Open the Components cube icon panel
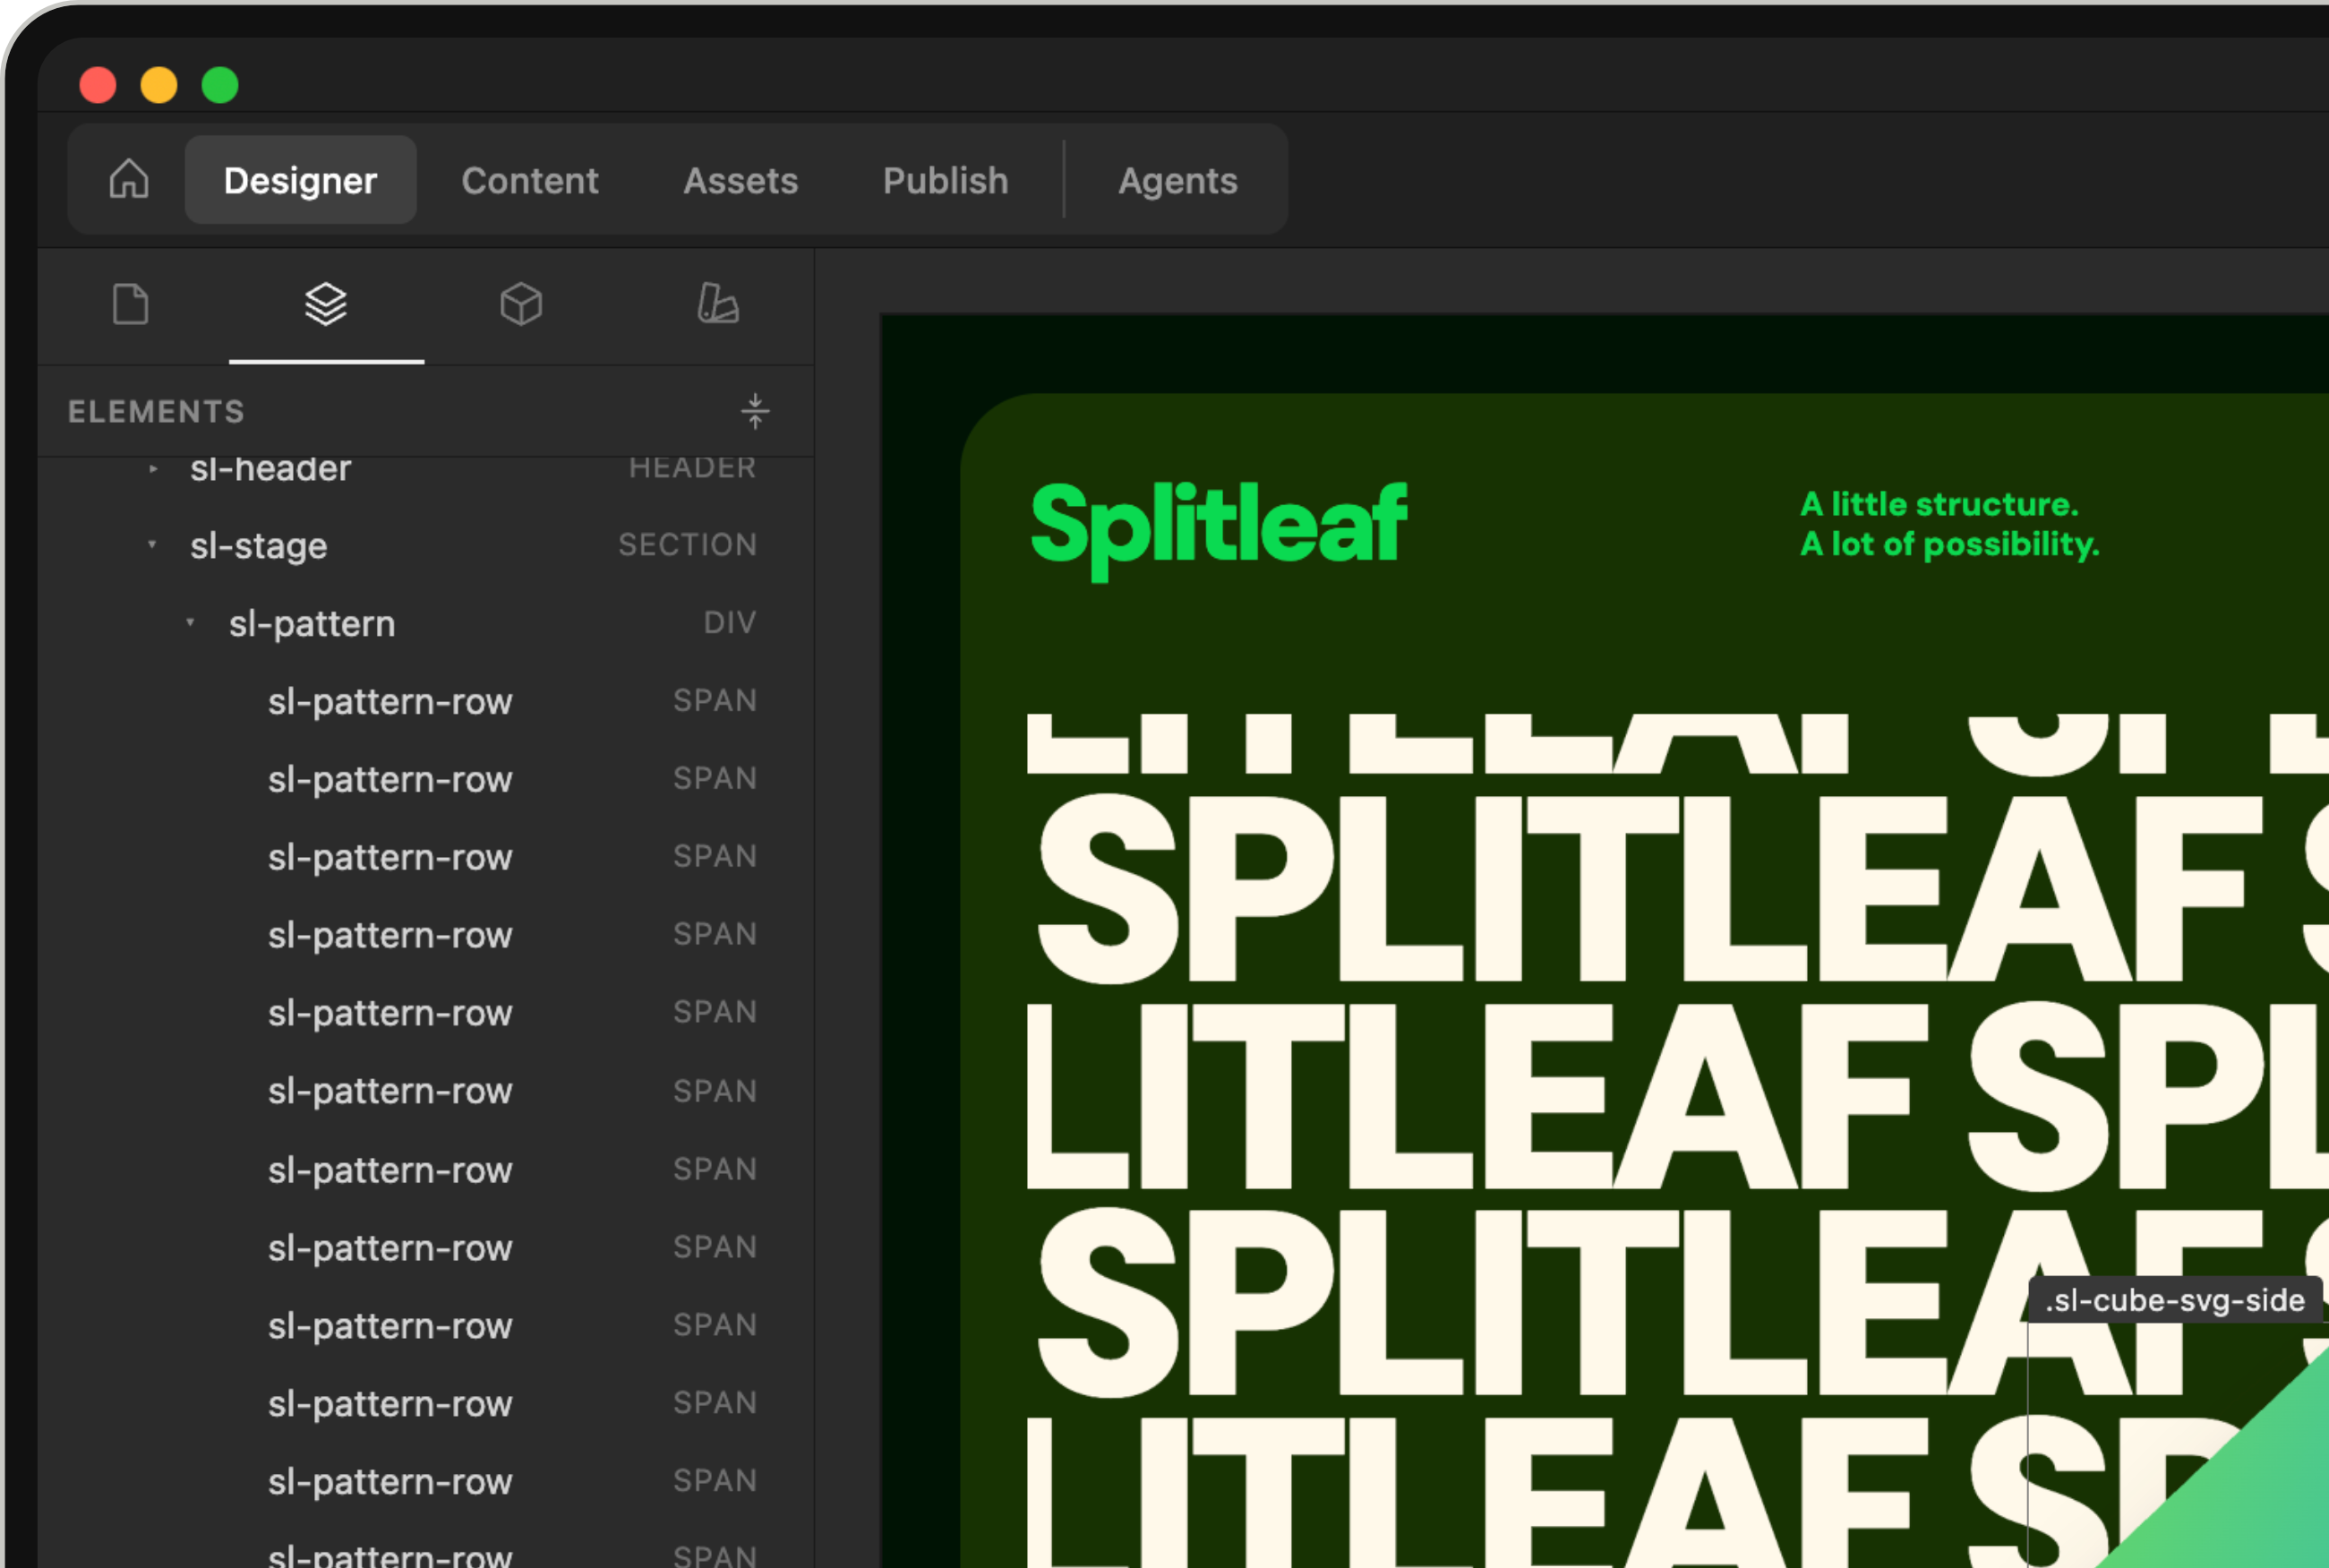The image size is (2329, 1568). [521, 304]
